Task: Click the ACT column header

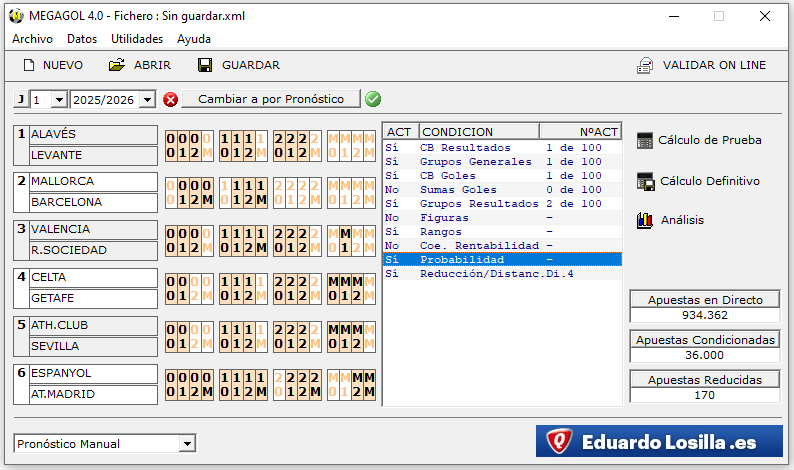Action: coord(400,132)
